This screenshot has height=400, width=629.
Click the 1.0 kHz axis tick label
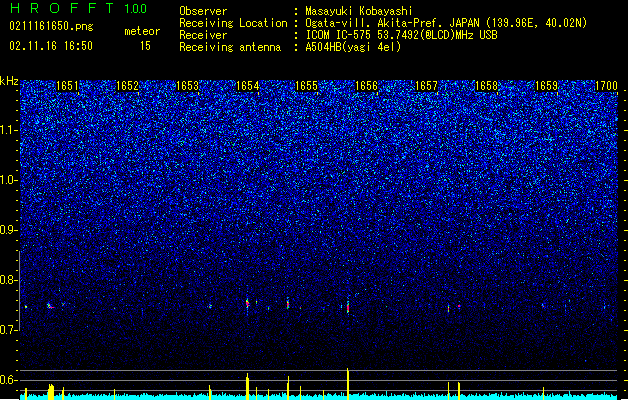tap(9, 180)
